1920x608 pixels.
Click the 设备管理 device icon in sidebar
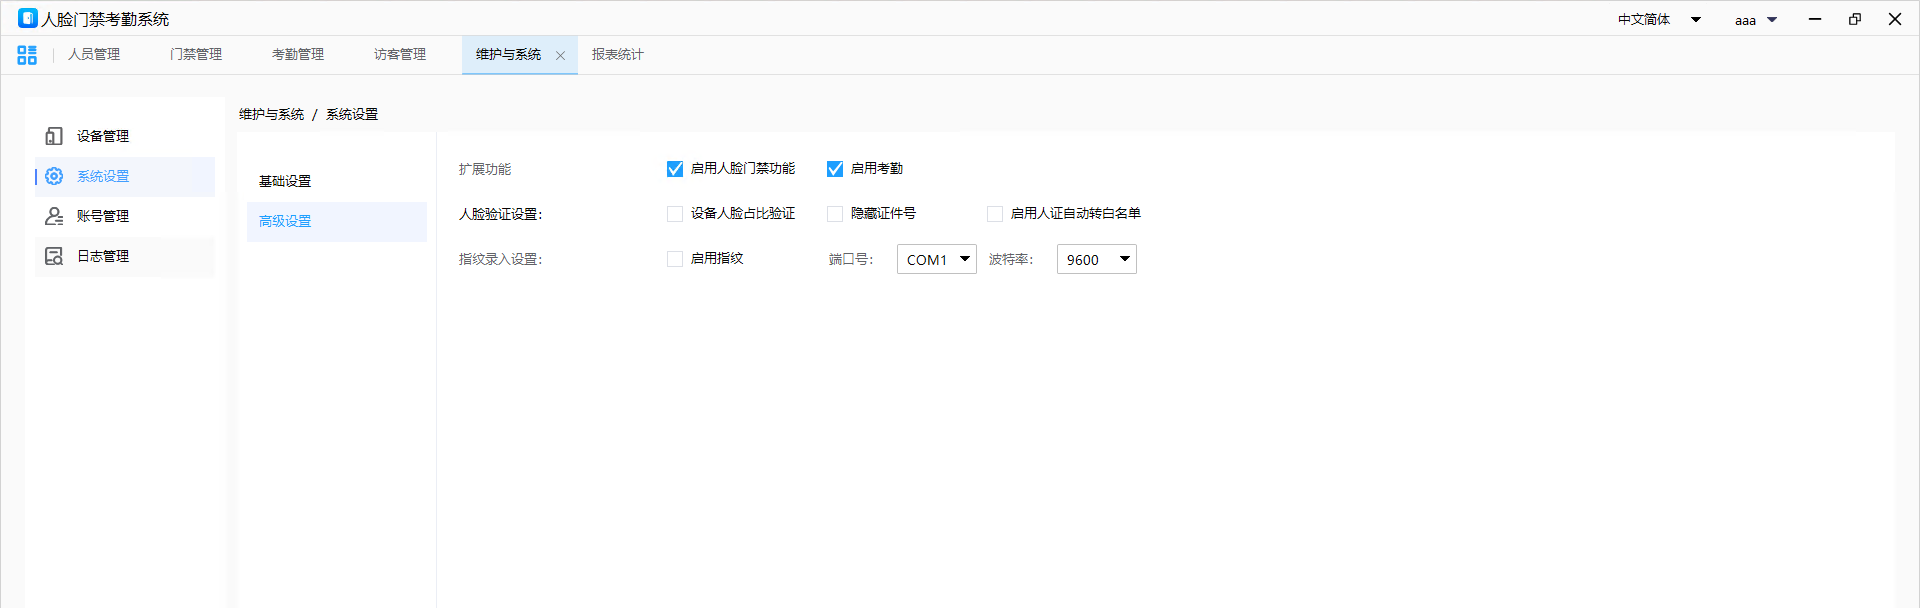[x=54, y=136]
